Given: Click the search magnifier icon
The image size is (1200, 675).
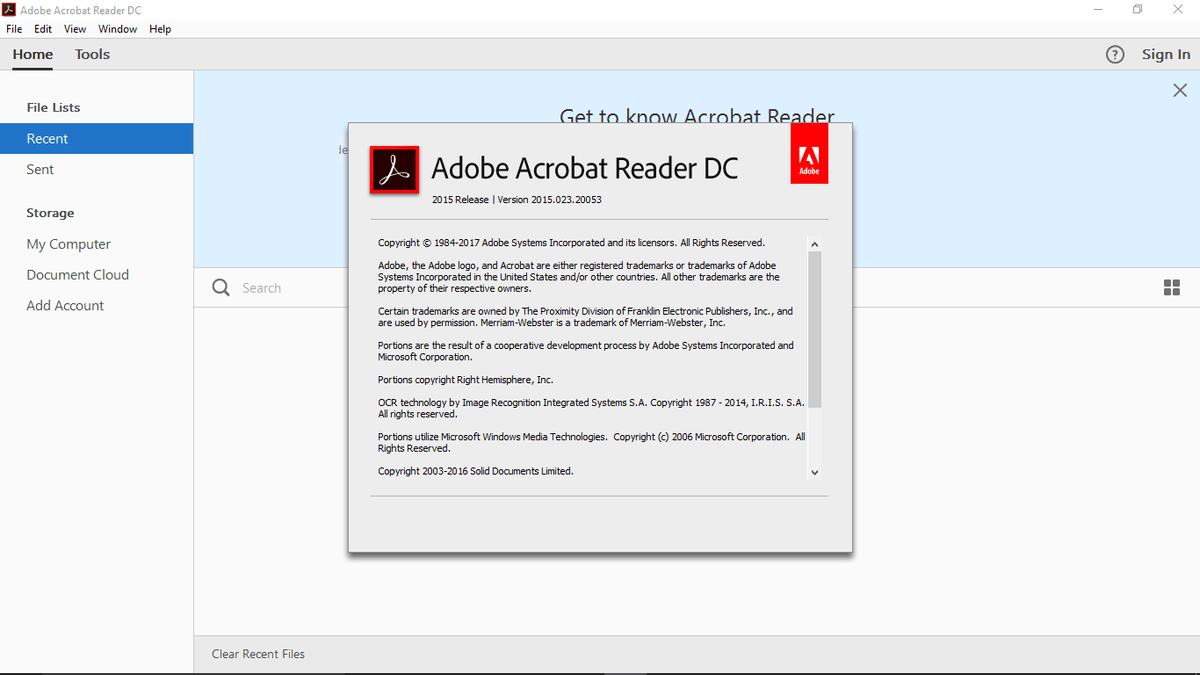Looking at the screenshot, I should (221, 288).
